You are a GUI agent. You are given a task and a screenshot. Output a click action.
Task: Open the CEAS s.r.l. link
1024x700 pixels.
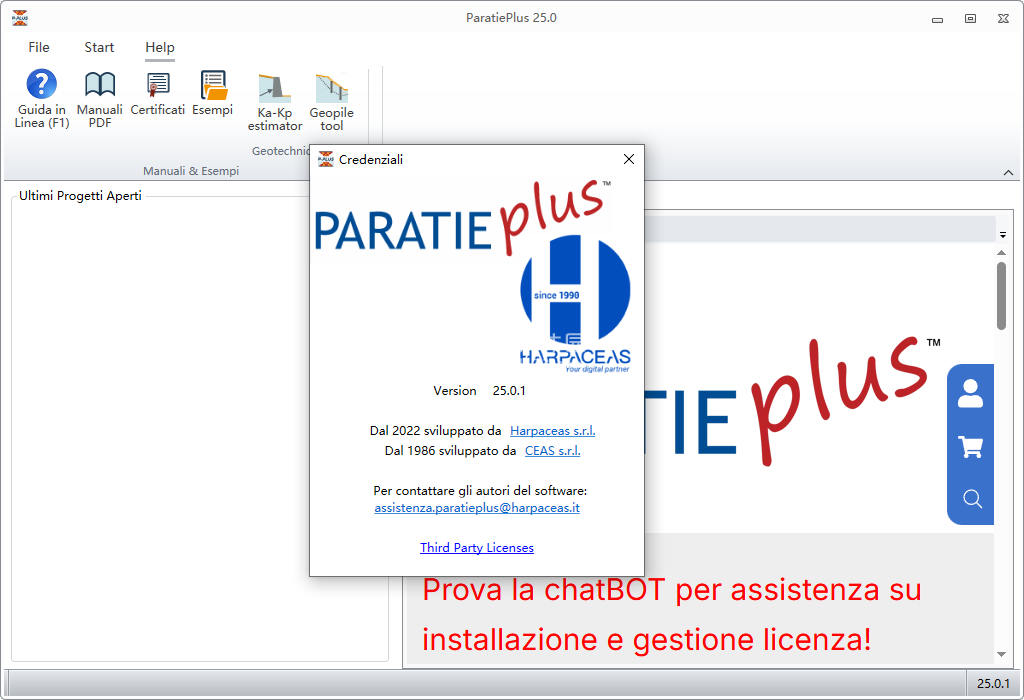[x=552, y=451]
